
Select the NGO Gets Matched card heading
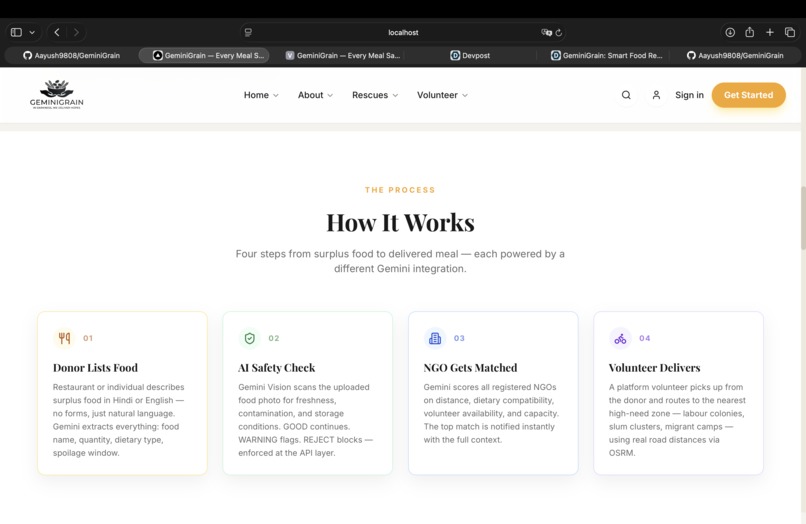click(470, 368)
